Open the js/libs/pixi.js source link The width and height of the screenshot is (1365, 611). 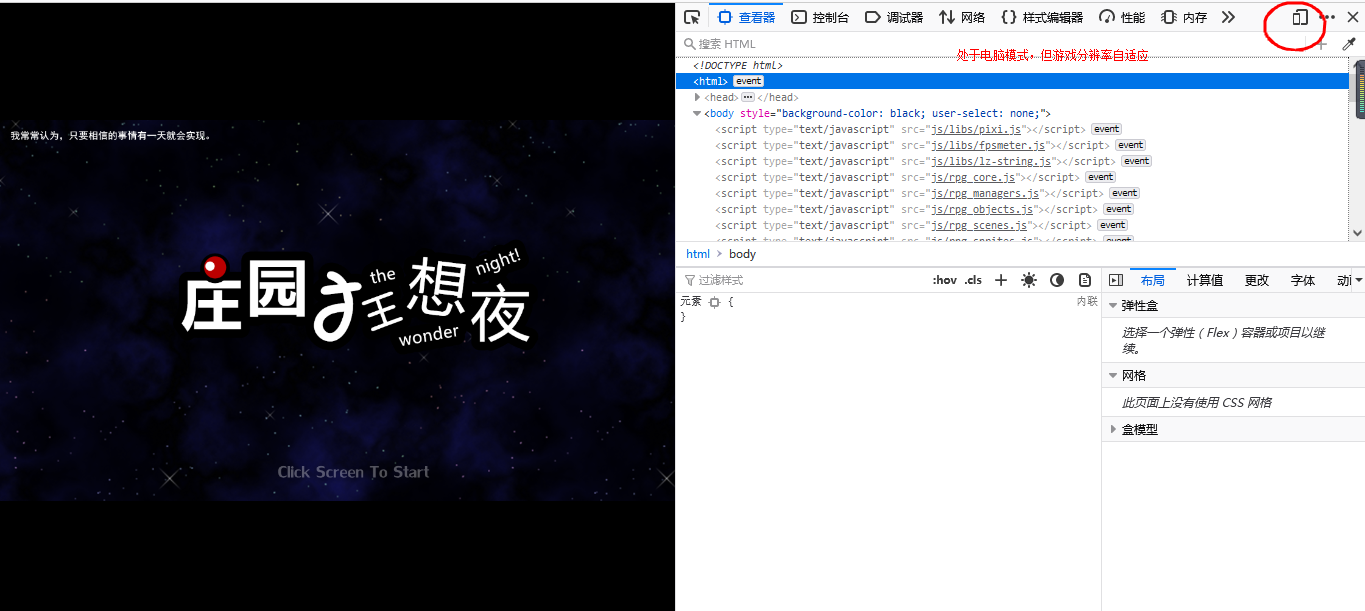975,129
